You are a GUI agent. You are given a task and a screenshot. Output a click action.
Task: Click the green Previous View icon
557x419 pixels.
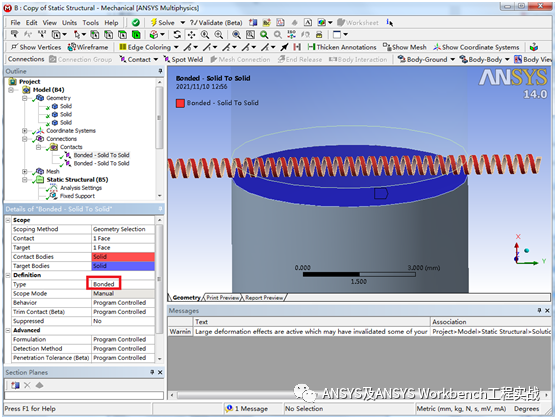pyautogui.click(x=264, y=35)
